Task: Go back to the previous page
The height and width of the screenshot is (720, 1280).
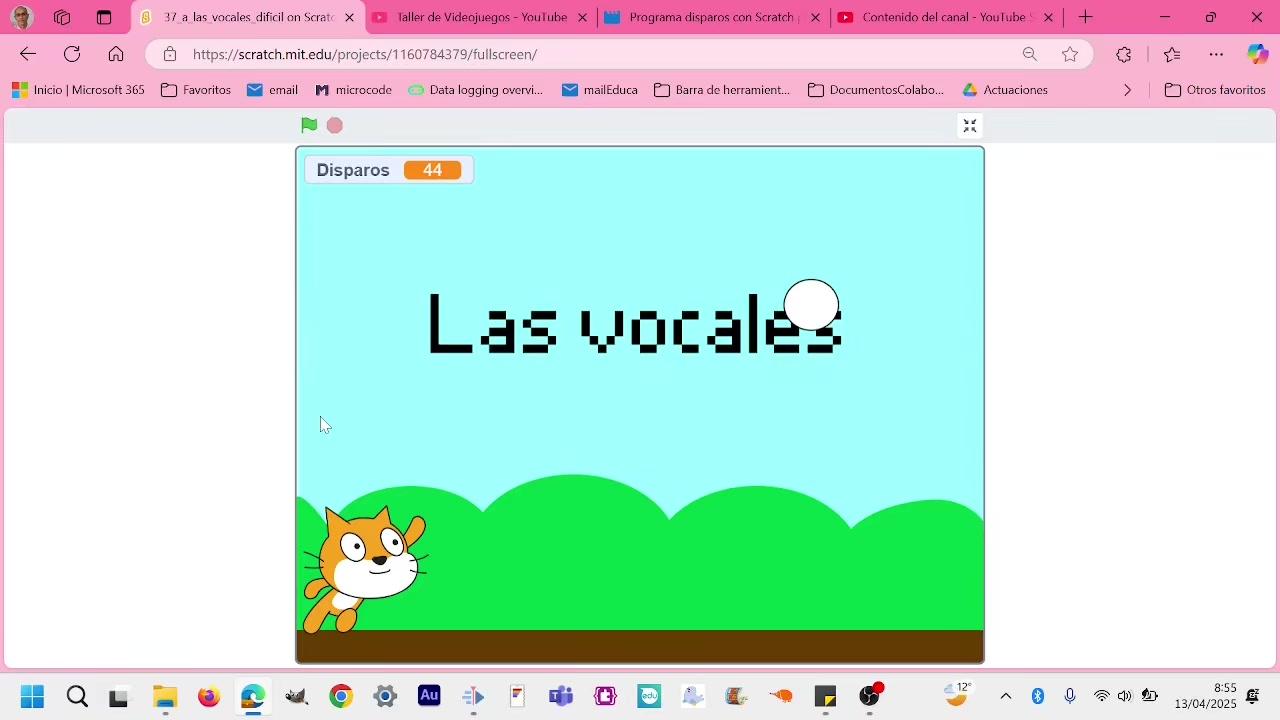Action: [x=28, y=54]
